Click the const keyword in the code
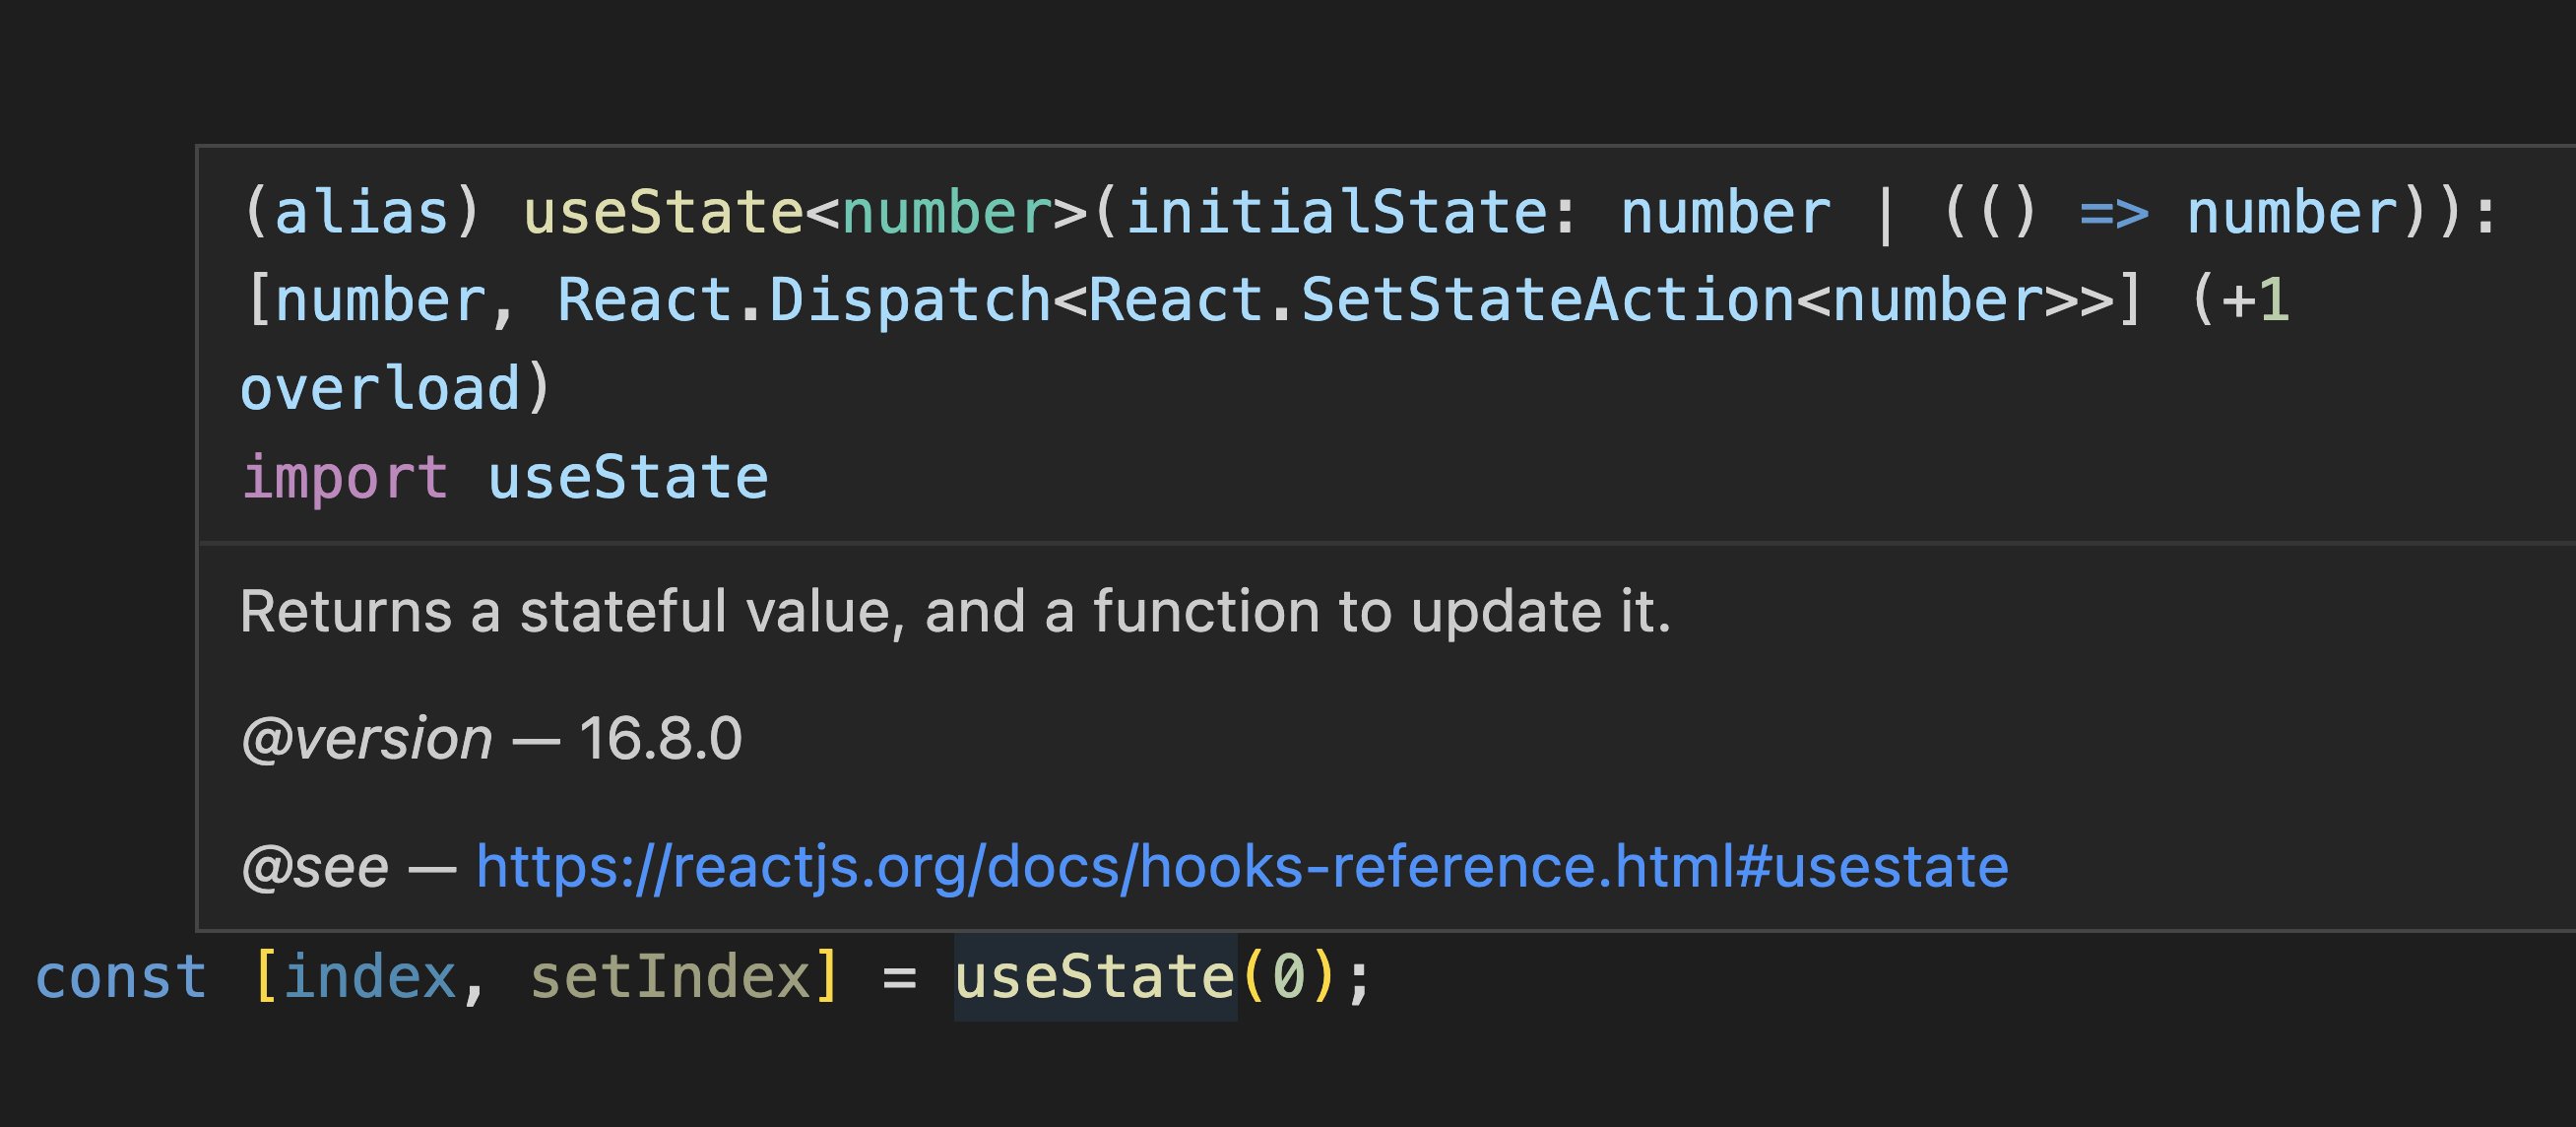This screenshot has width=2576, height=1127. tap(121, 977)
